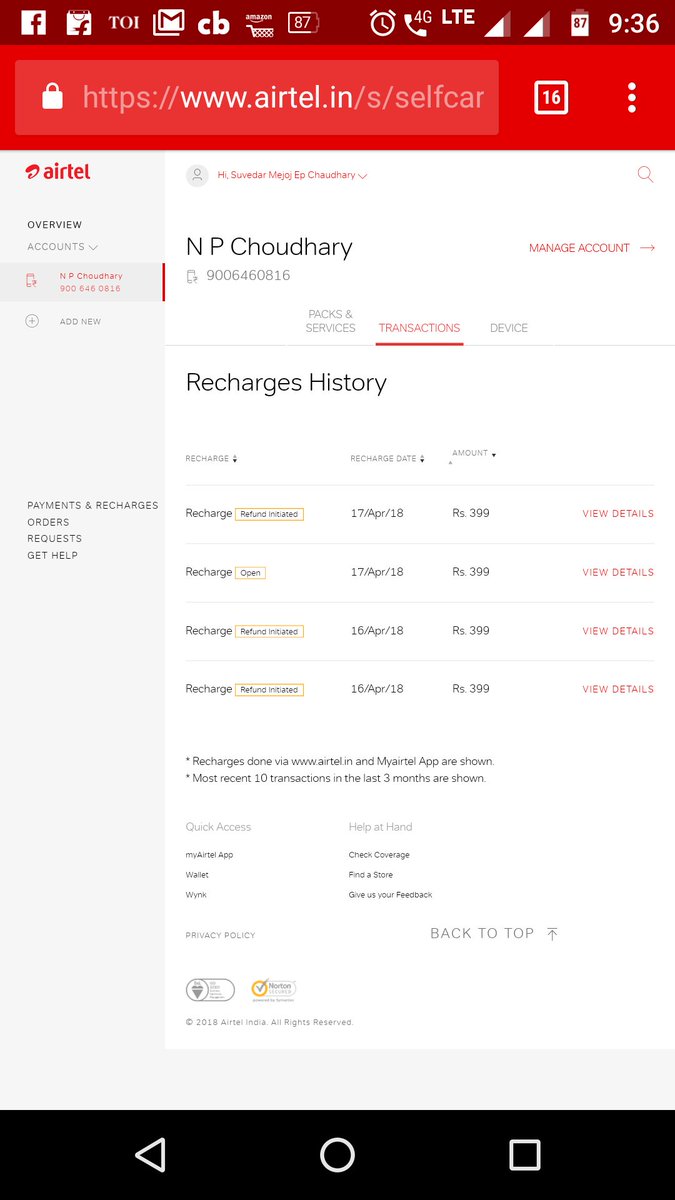The width and height of the screenshot is (675, 1200).
Task: Tap the Cricbuzz cb notification icon
Action: click(x=213, y=23)
